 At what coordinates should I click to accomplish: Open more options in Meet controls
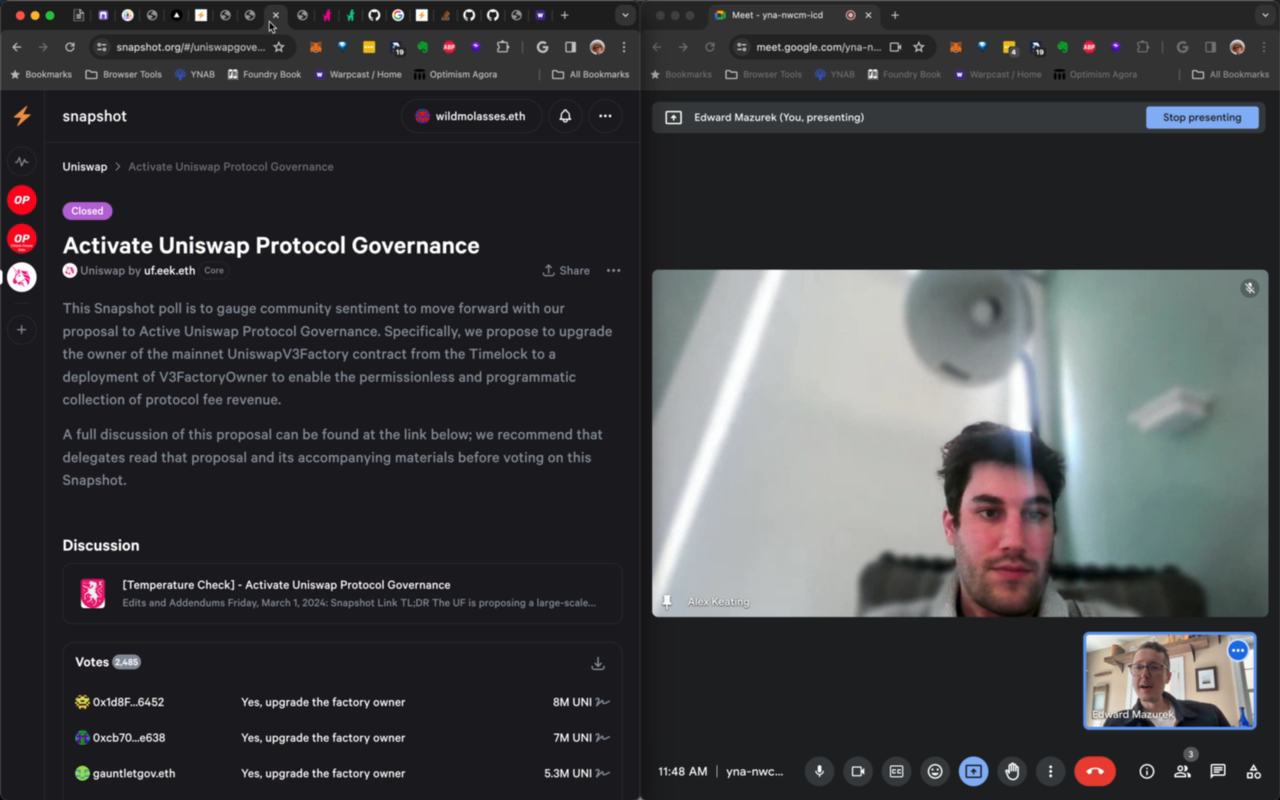pyautogui.click(x=1050, y=771)
